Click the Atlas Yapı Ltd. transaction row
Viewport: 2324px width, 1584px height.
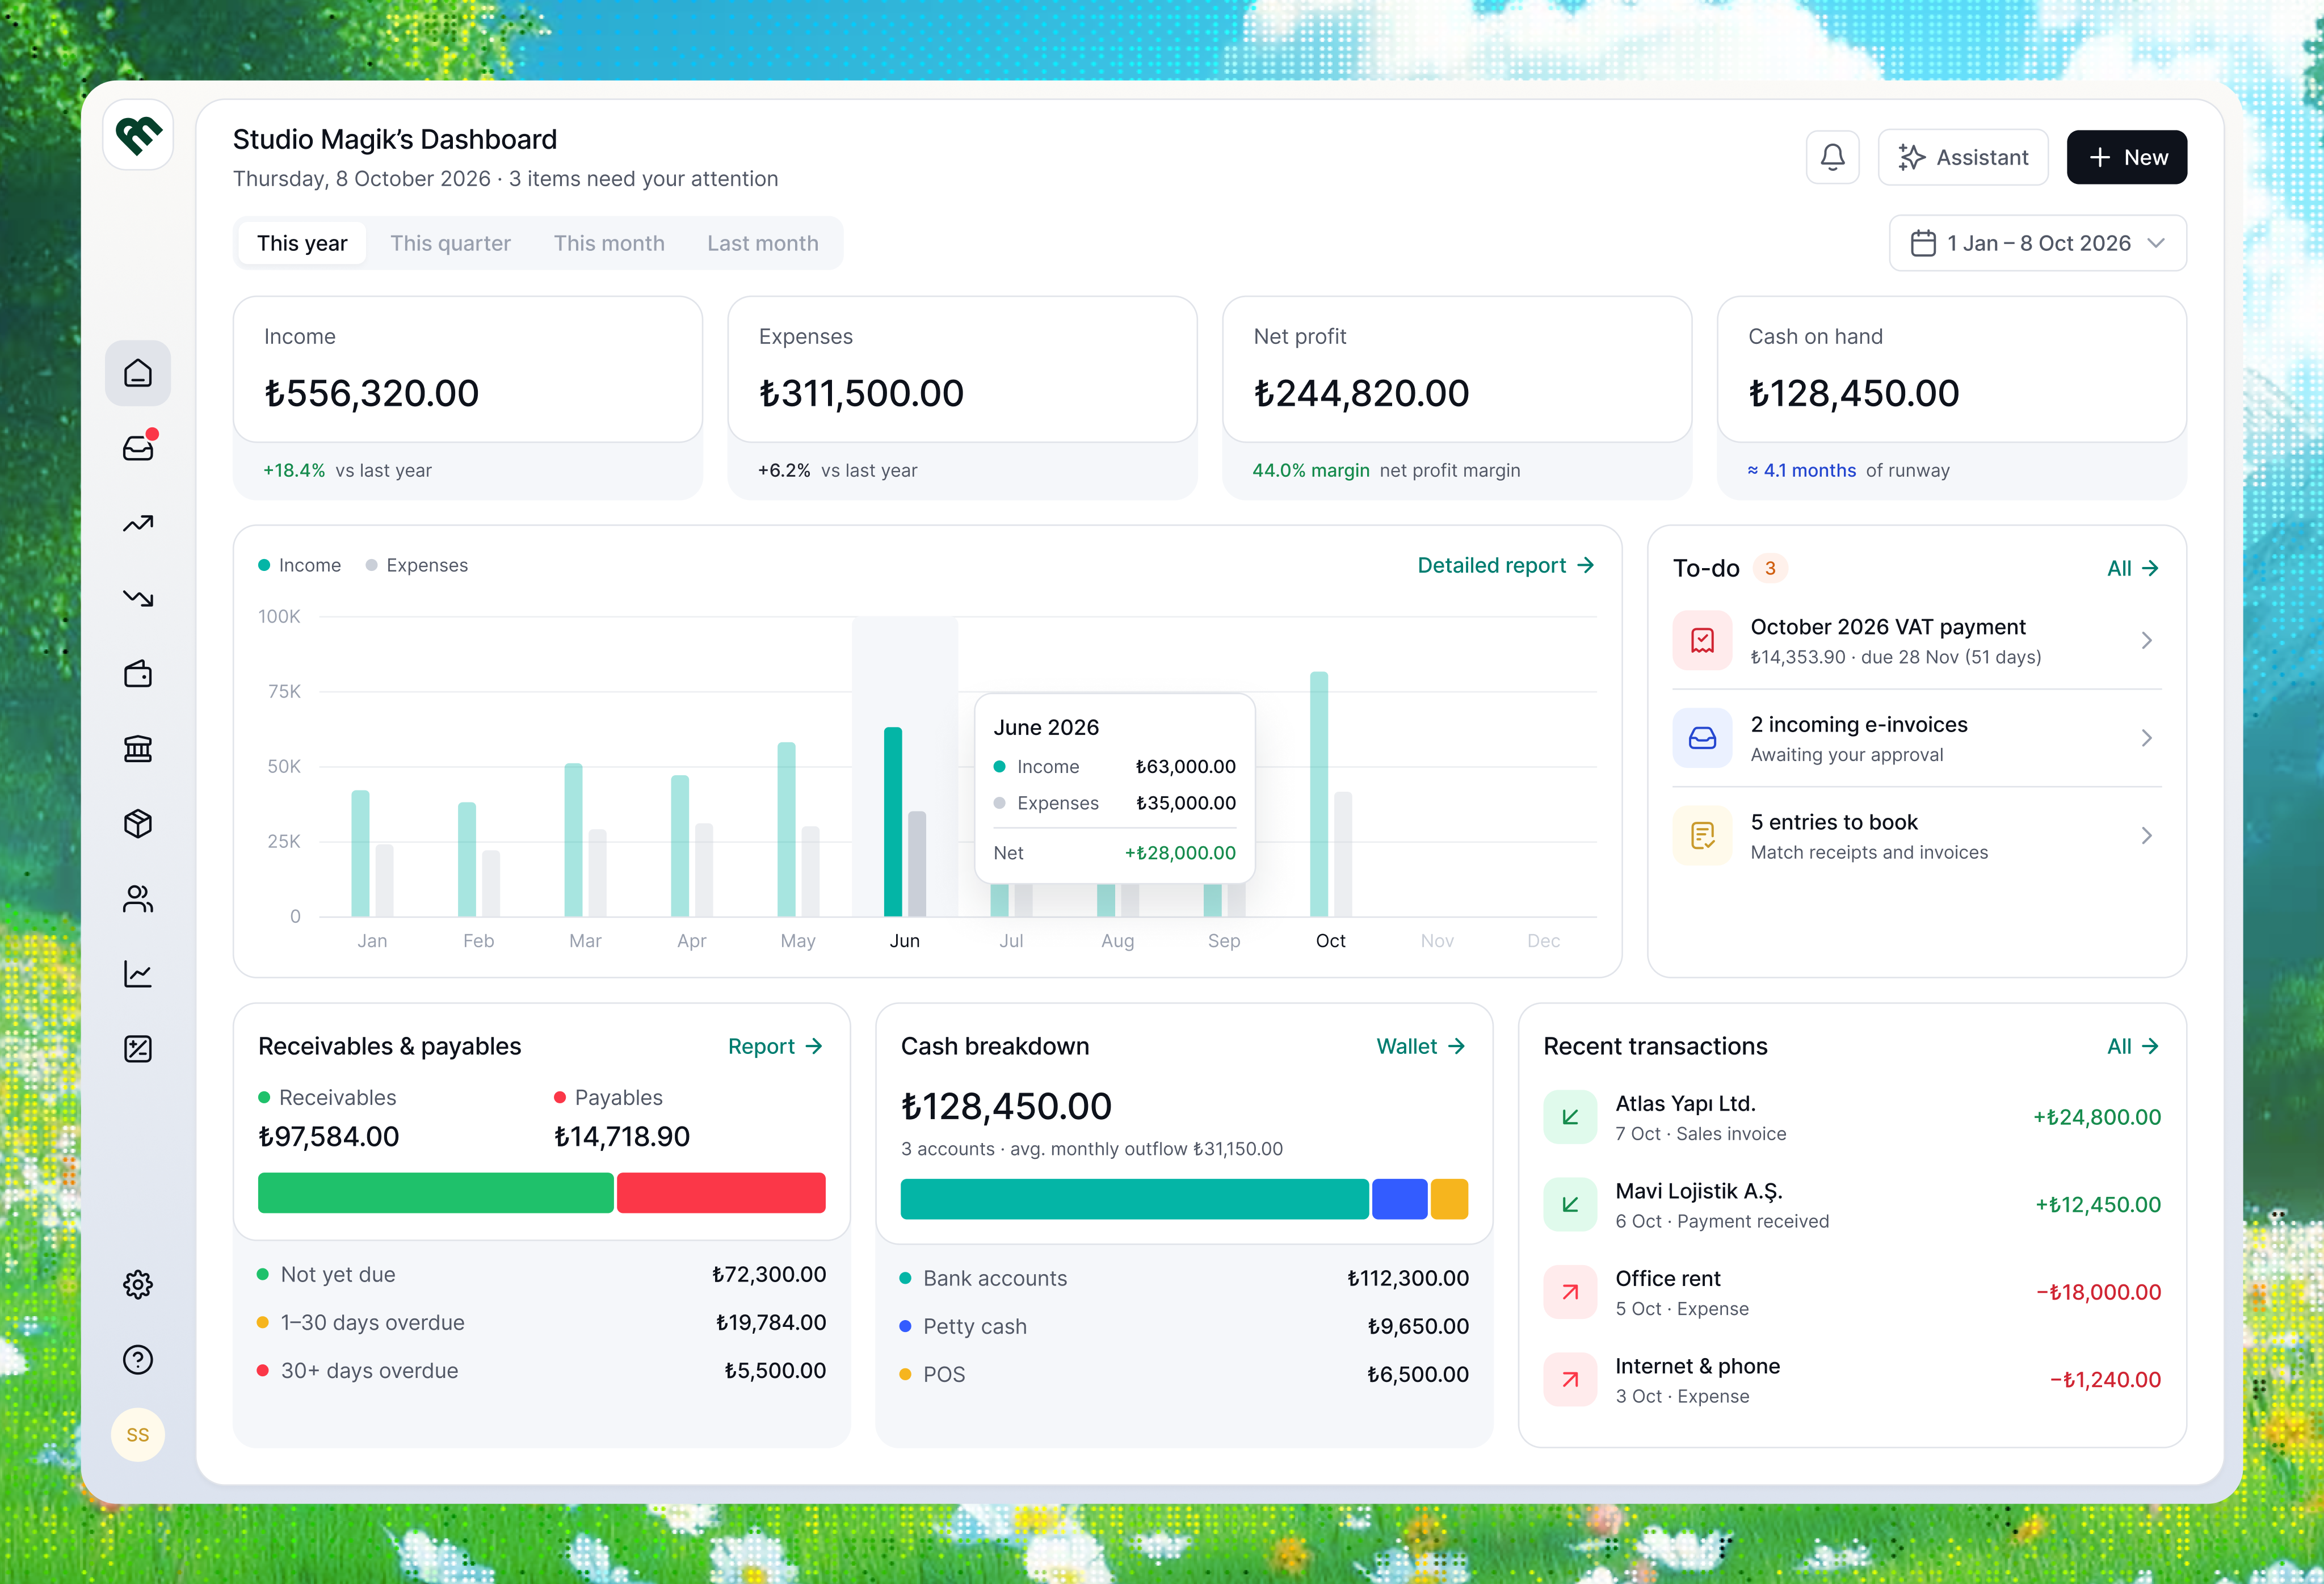pyautogui.click(x=1852, y=1118)
